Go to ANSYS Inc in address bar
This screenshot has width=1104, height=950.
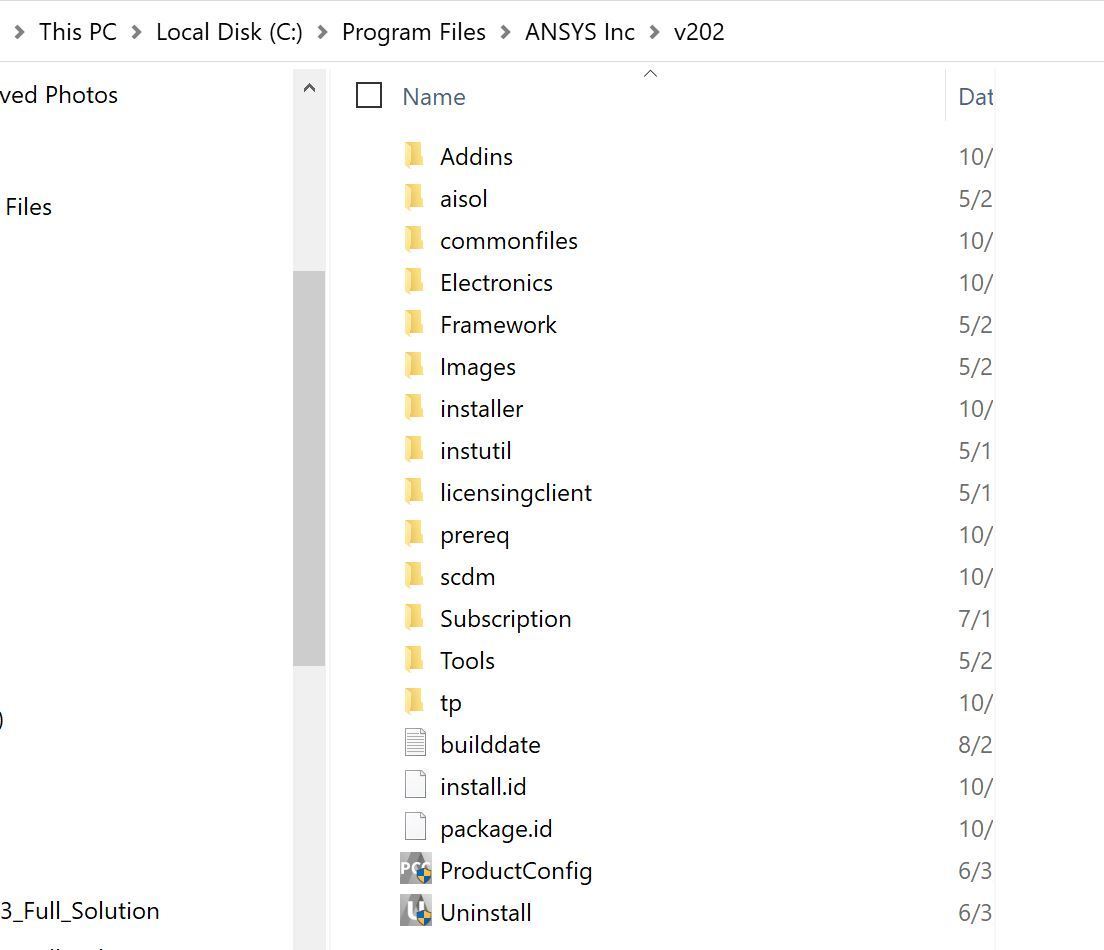click(580, 32)
